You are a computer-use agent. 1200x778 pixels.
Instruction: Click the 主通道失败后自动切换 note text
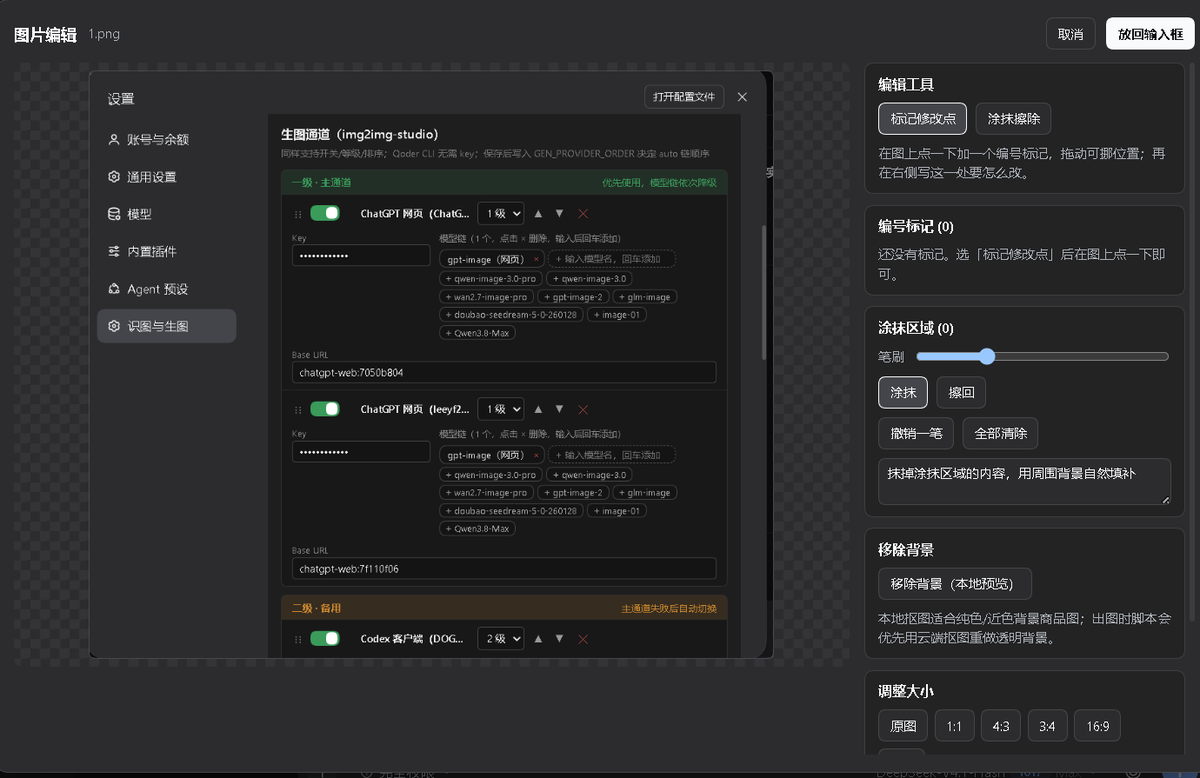669,608
